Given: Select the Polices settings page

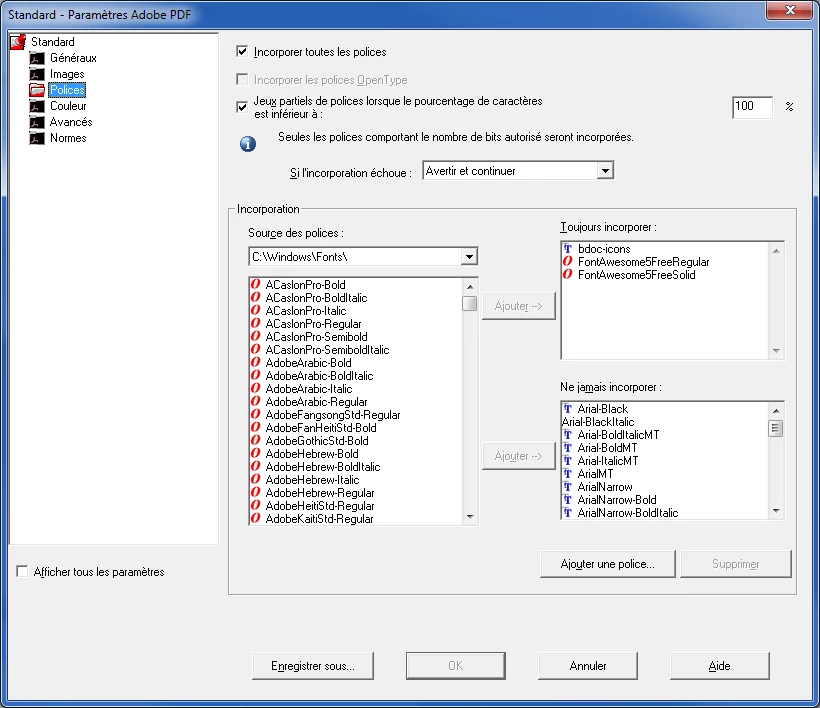Looking at the screenshot, I should [x=67, y=90].
